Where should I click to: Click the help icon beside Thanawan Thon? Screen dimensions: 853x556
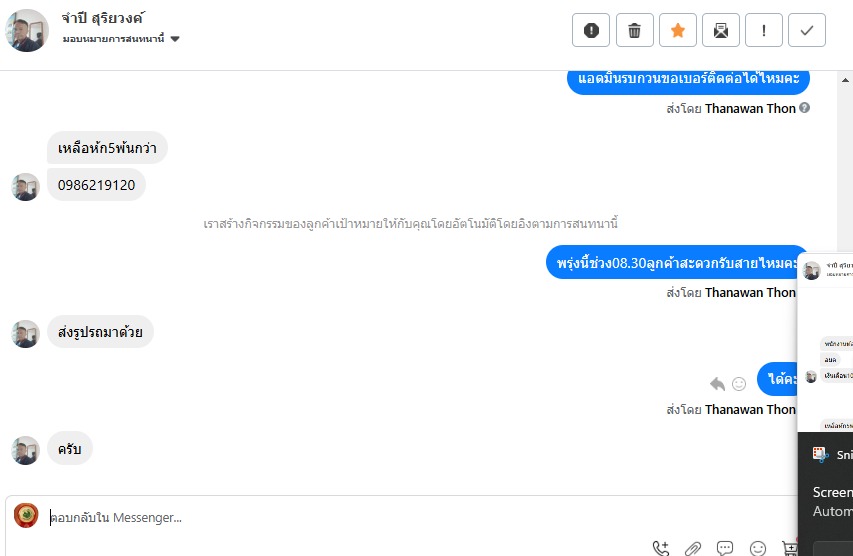pos(805,108)
